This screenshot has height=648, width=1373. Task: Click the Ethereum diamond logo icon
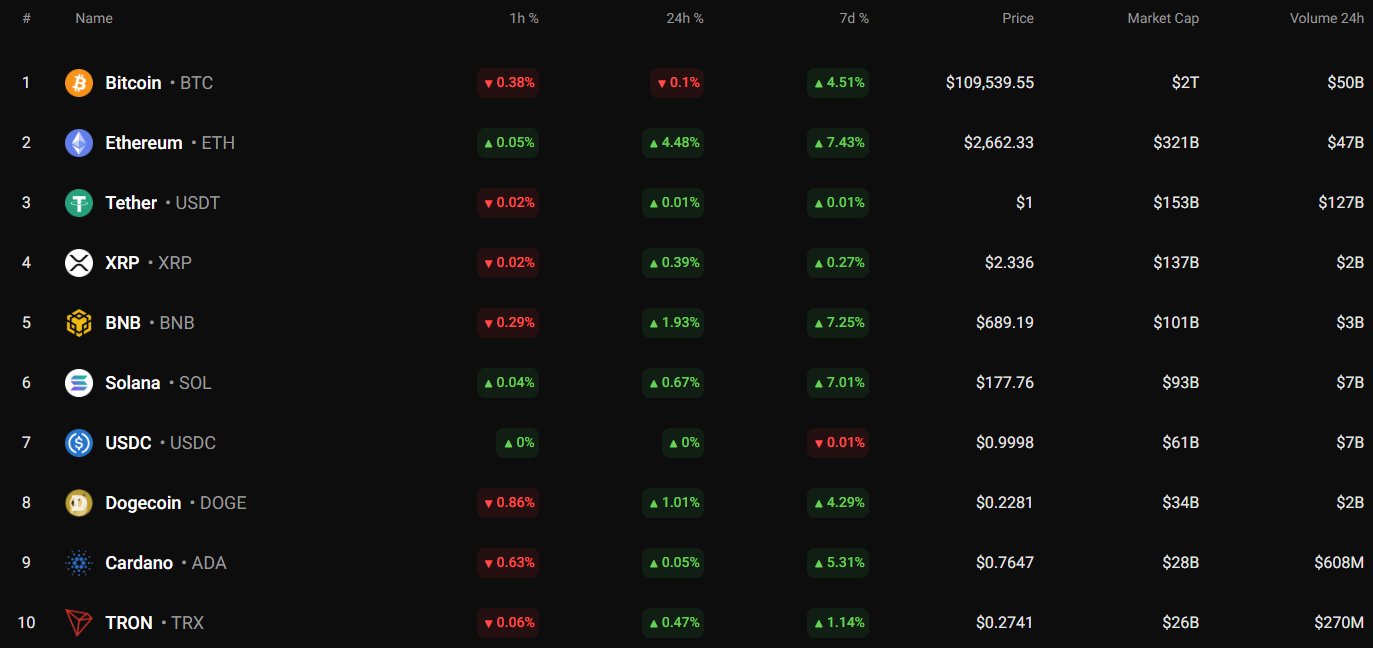[79, 143]
